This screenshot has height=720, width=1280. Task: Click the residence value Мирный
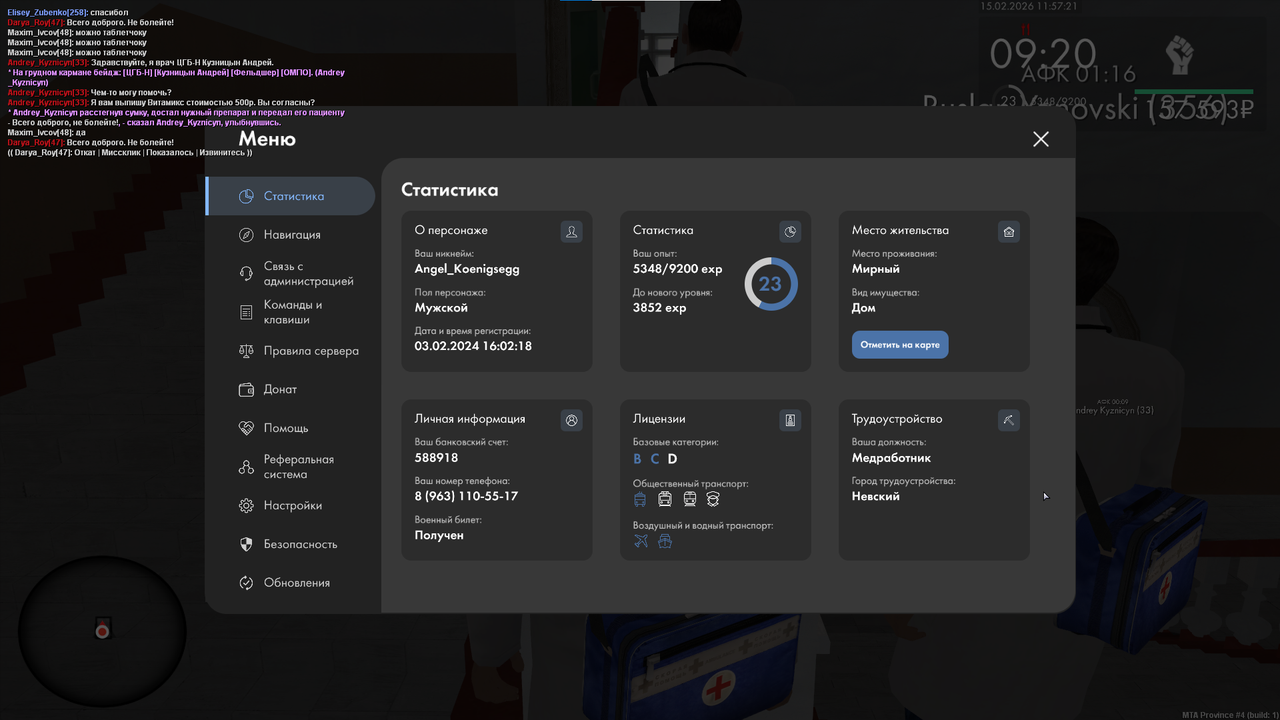[x=876, y=269]
